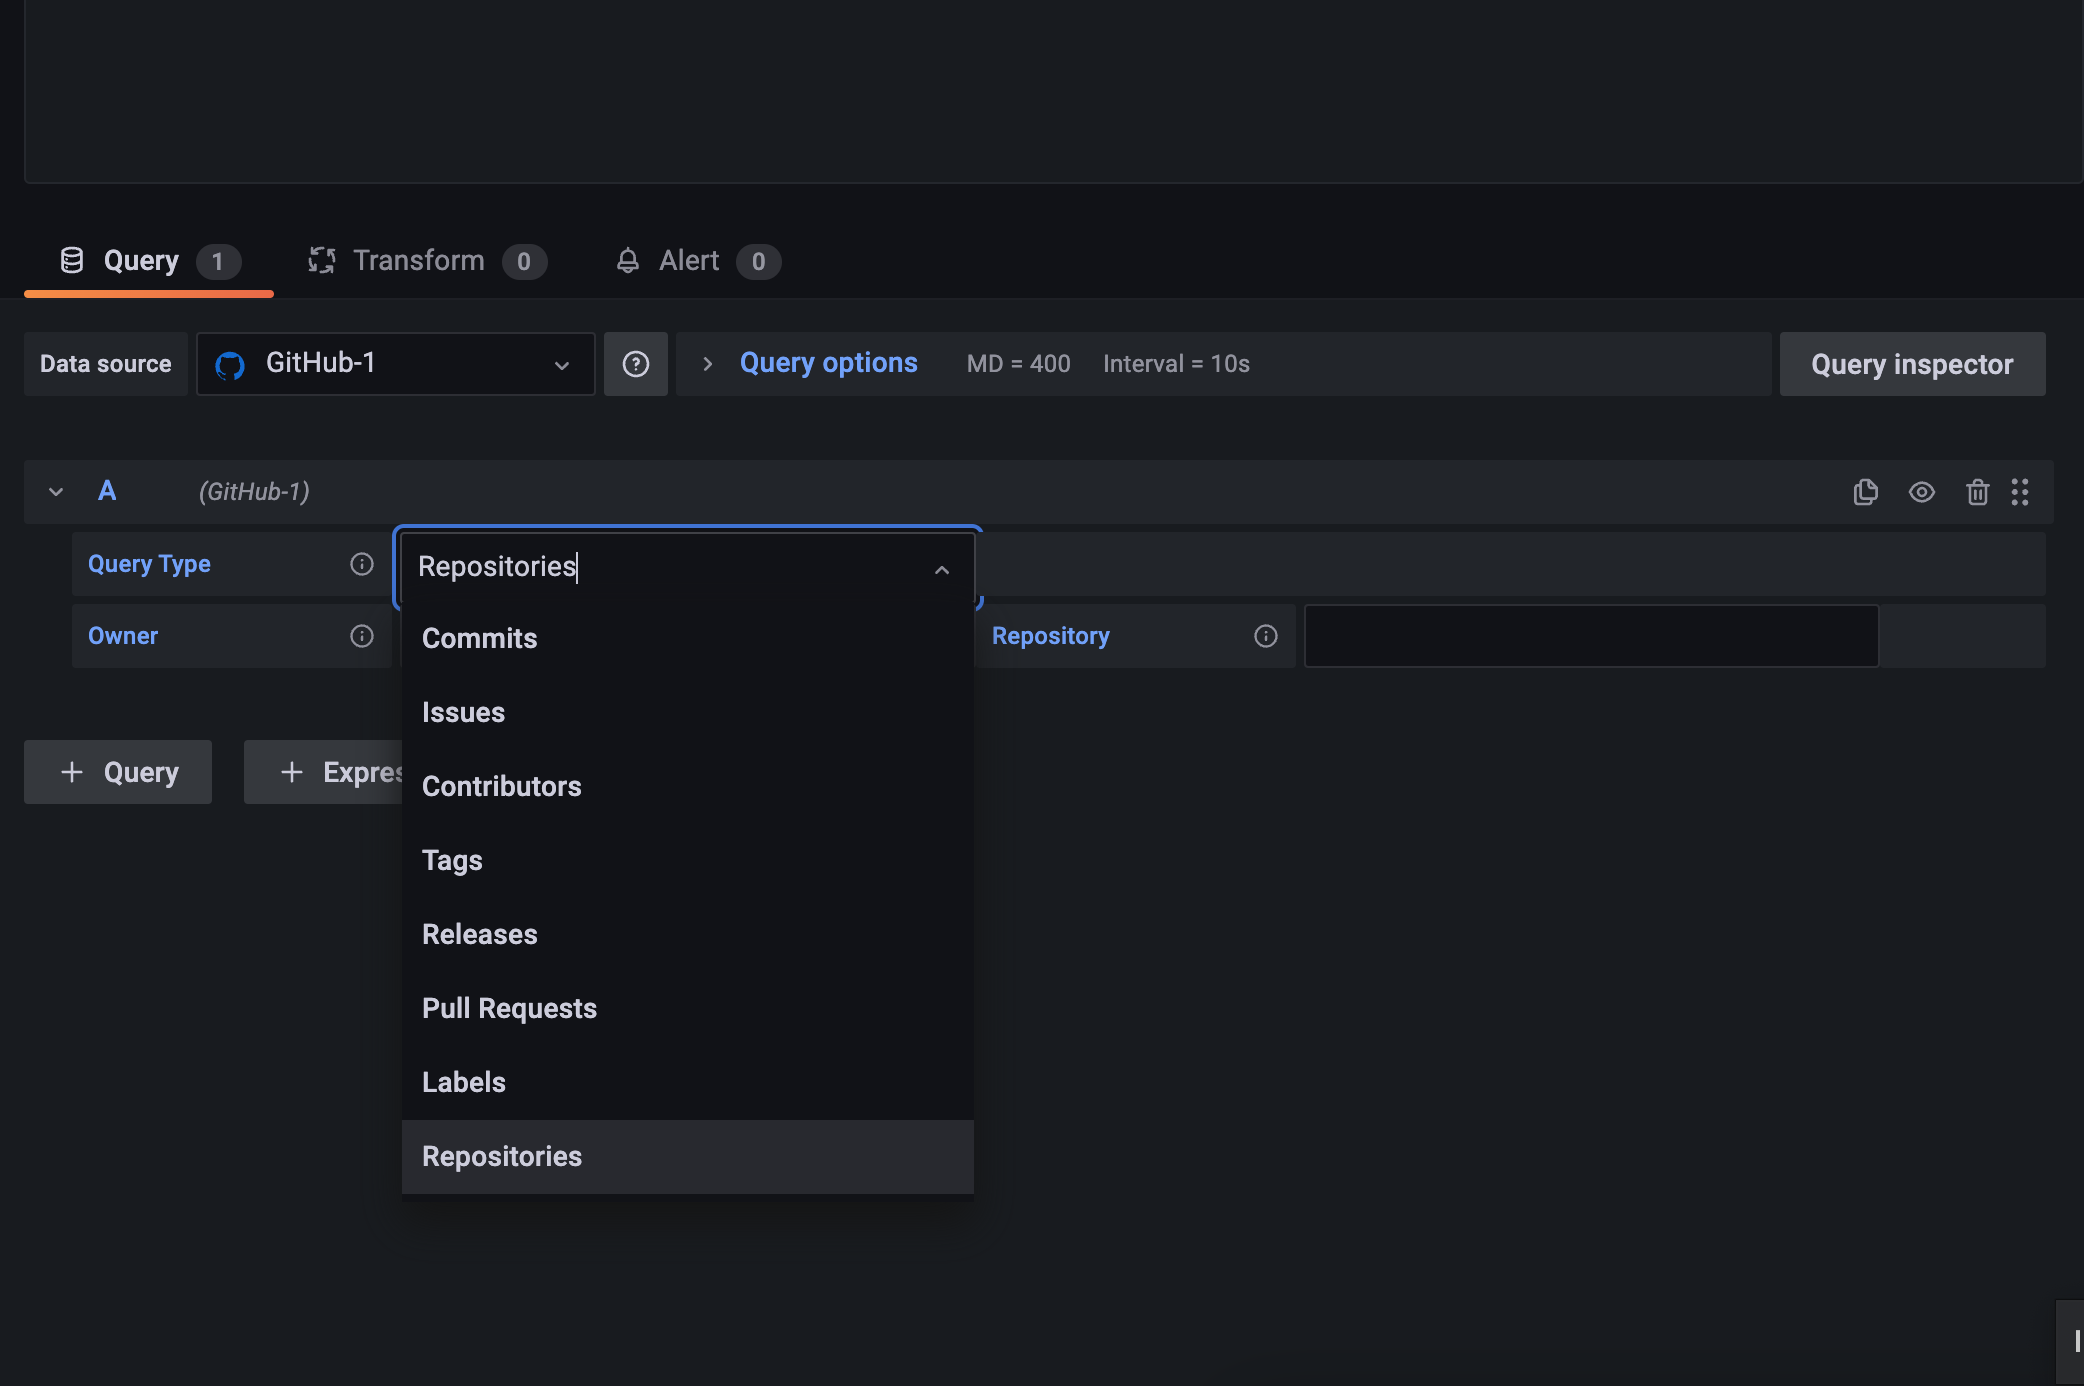Click the Data source label
This screenshot has width=2084, height=1386.
coord(106,364)
